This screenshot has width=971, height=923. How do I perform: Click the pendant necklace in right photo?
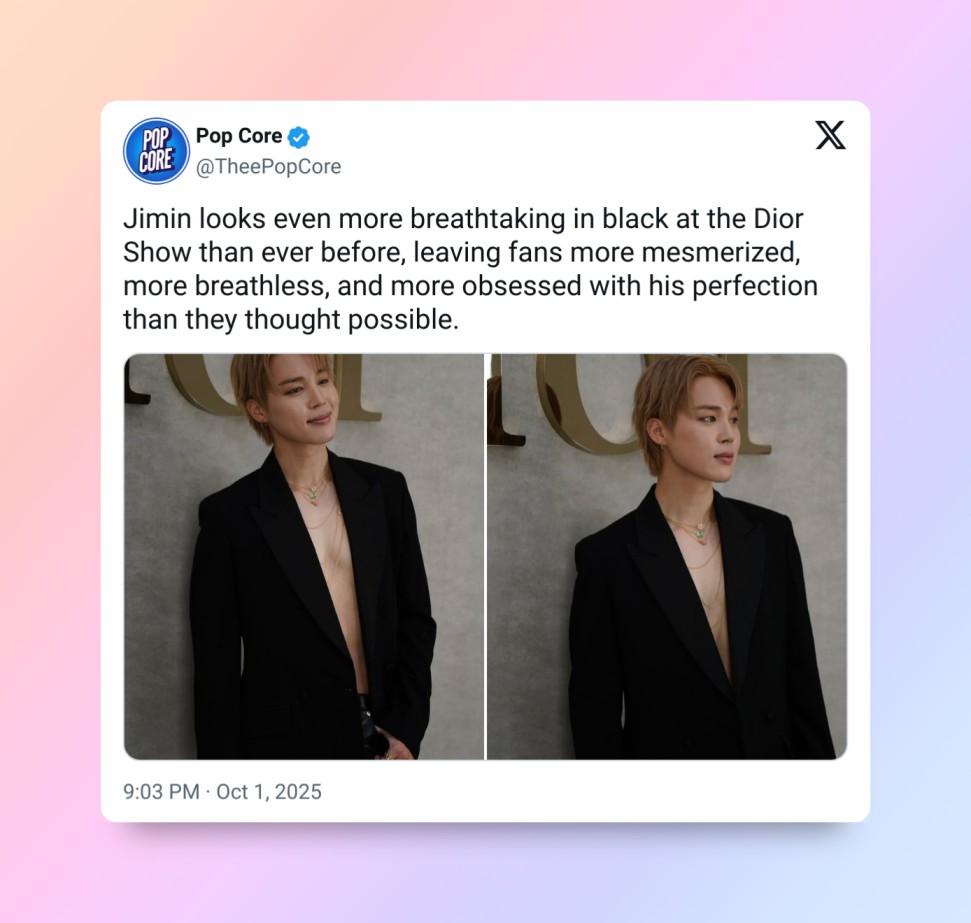(x=700, y=531)
